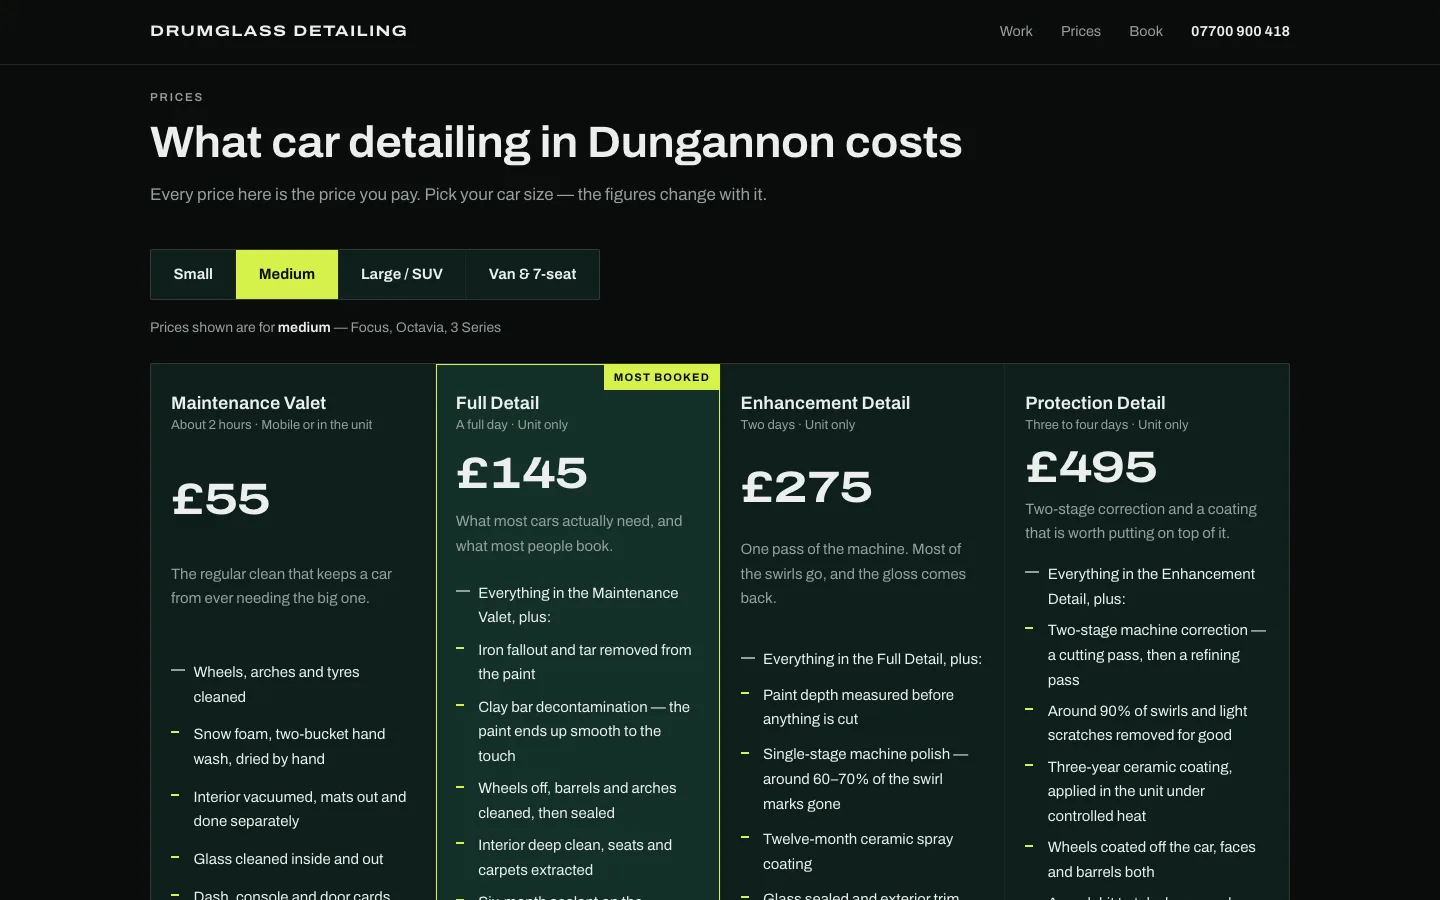Click 'A full day · Unit only' subtitle

(512, 425)
